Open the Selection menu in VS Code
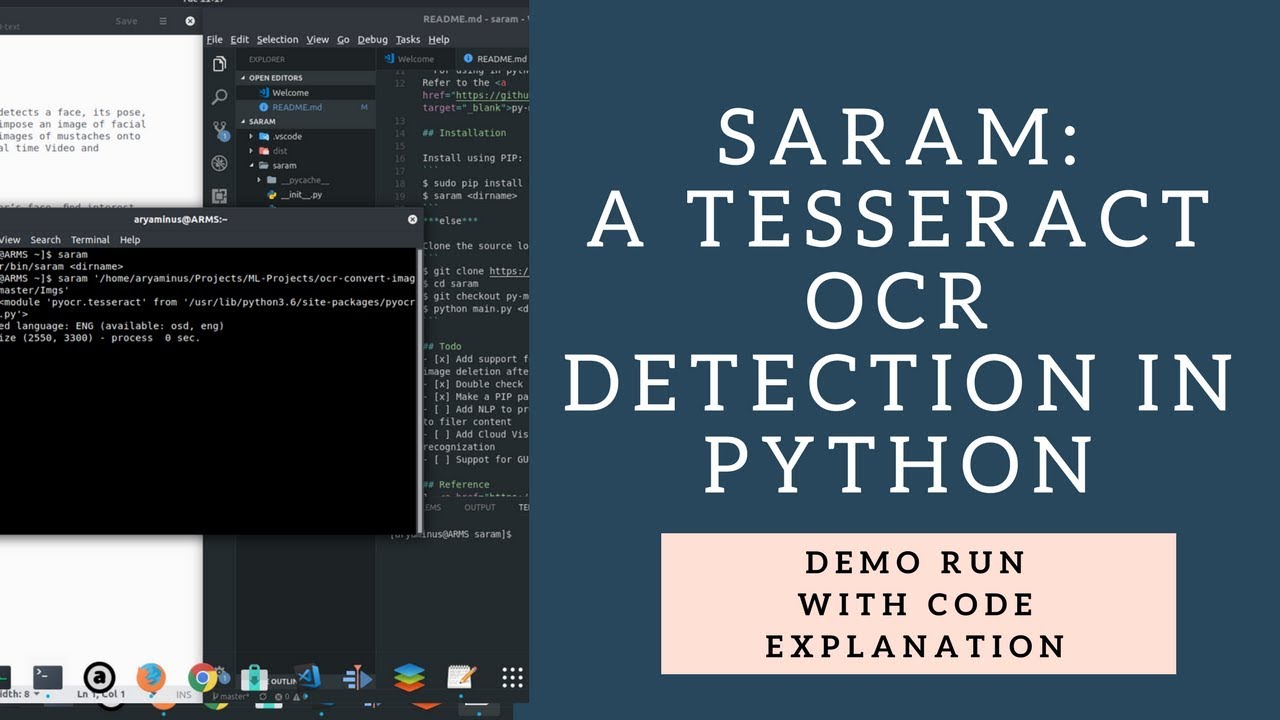This screenshot has height=720, width=1280. coord(277,39)
